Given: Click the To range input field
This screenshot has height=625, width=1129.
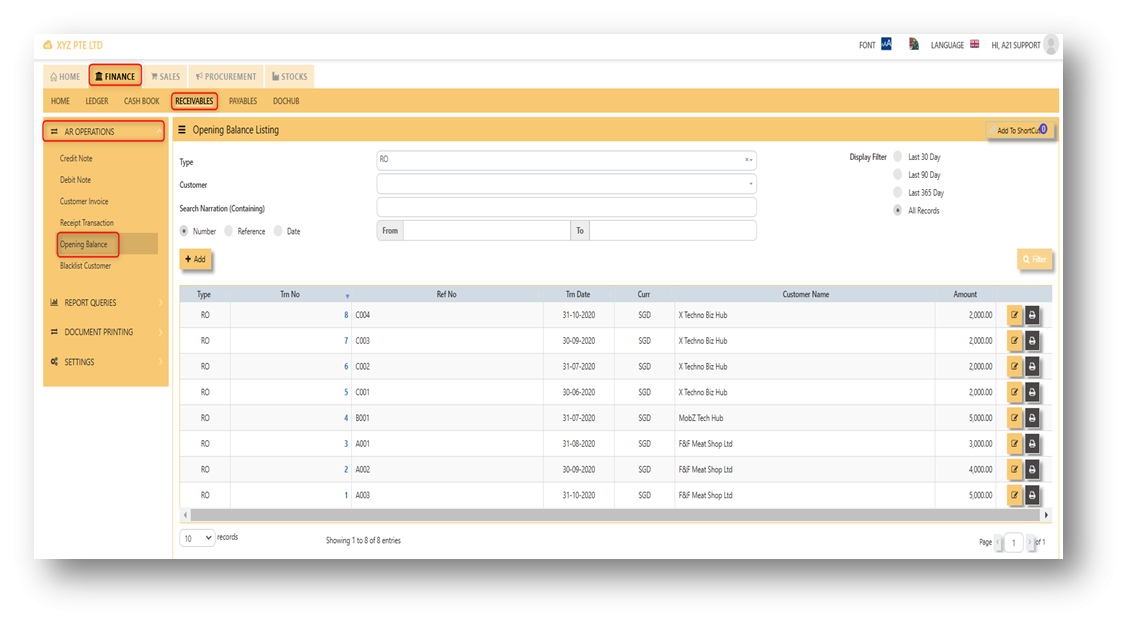Looking at the screenshot, I should tap(673, 230).
